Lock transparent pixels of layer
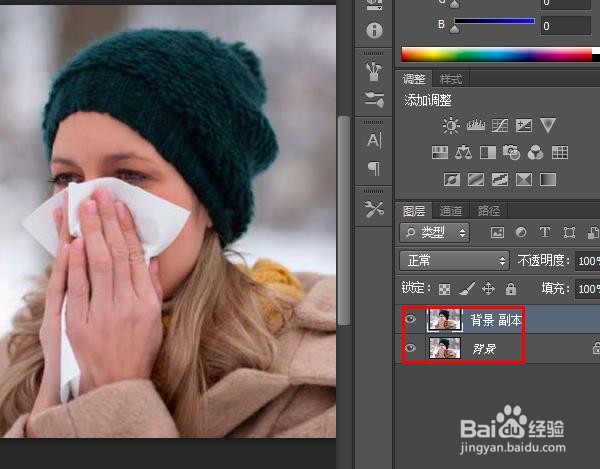Image resolution: width=600 pixels, height=469 pixels. tap(444, 289)
